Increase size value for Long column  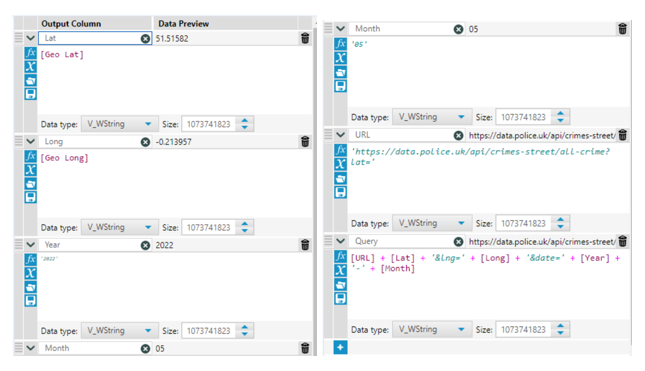245,224
